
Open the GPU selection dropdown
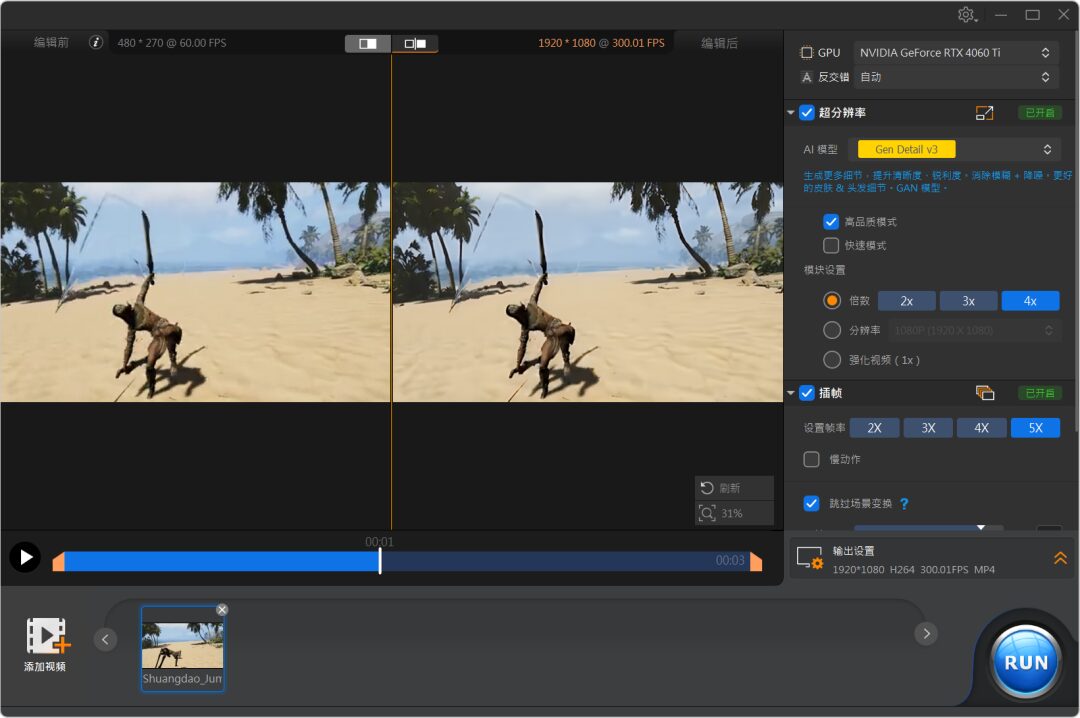pos(955,53)
